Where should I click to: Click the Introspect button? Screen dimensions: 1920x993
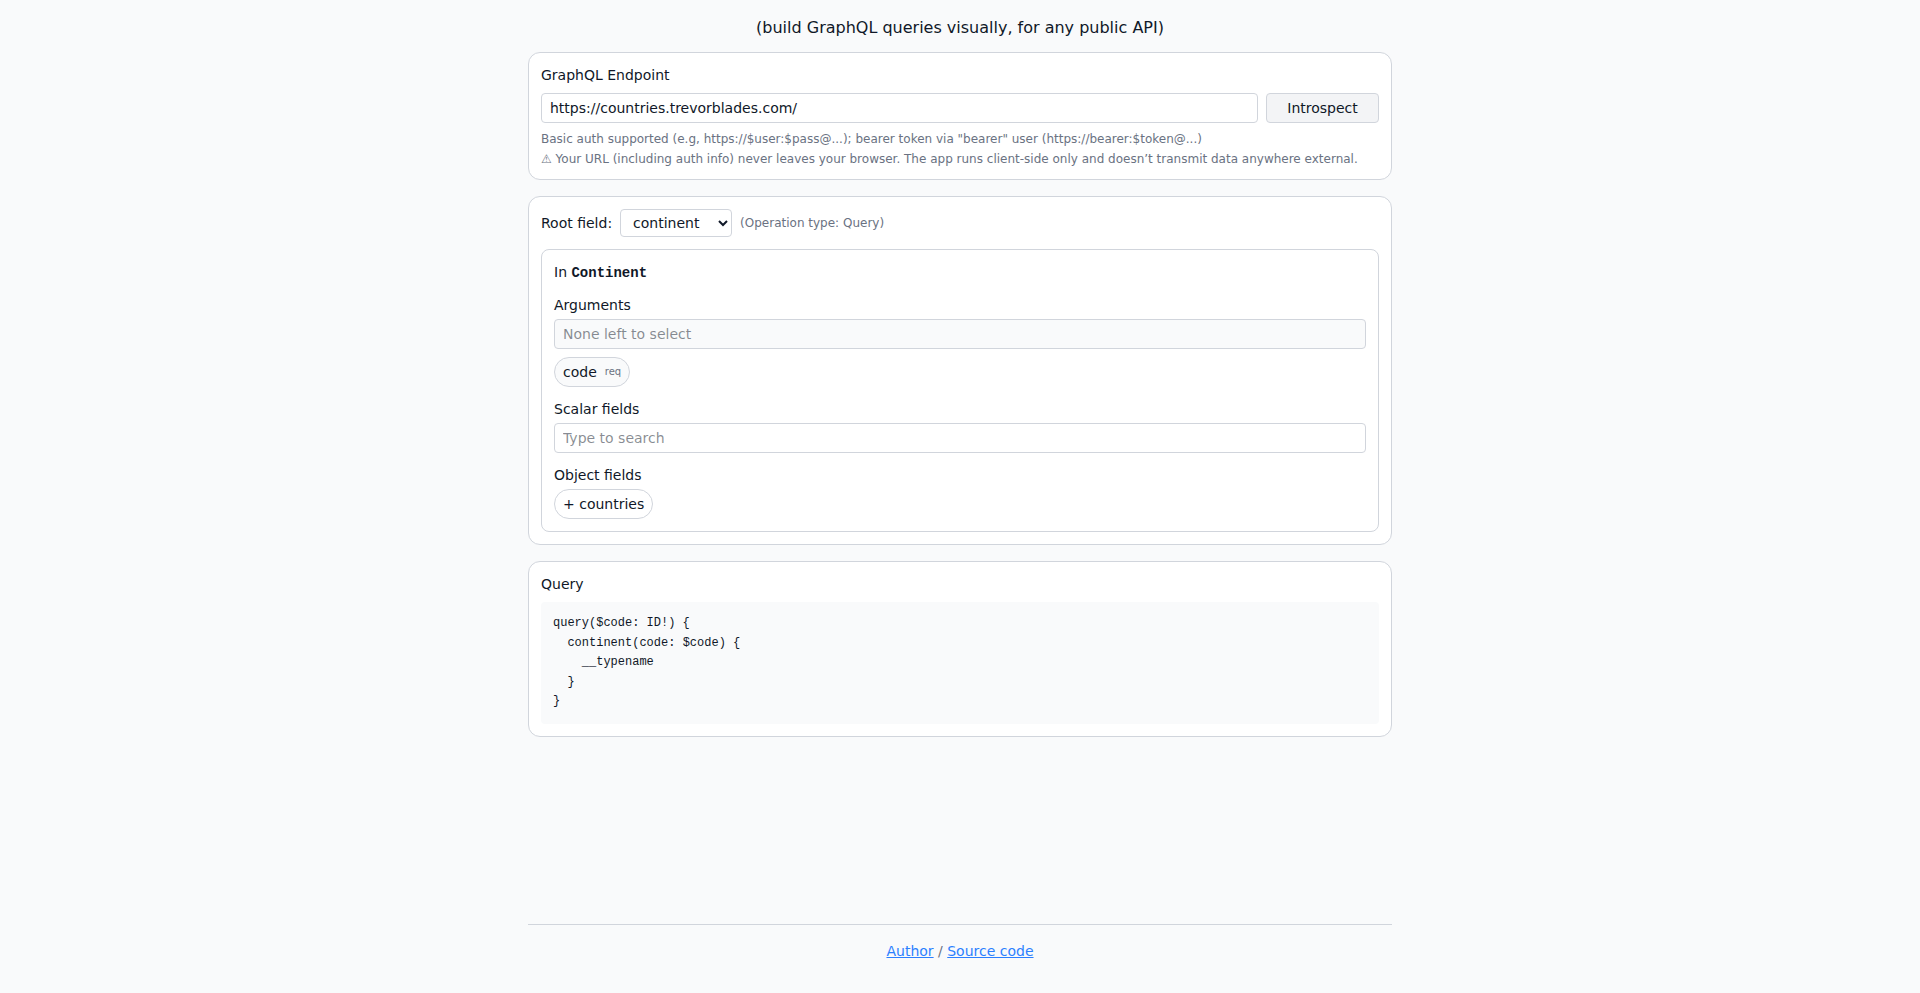1321,108
